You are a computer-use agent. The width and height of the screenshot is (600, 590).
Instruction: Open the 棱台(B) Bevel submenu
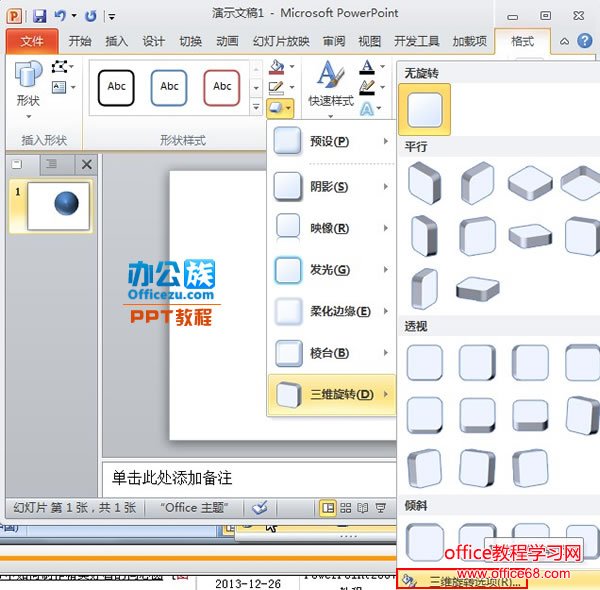coord(331,353)
